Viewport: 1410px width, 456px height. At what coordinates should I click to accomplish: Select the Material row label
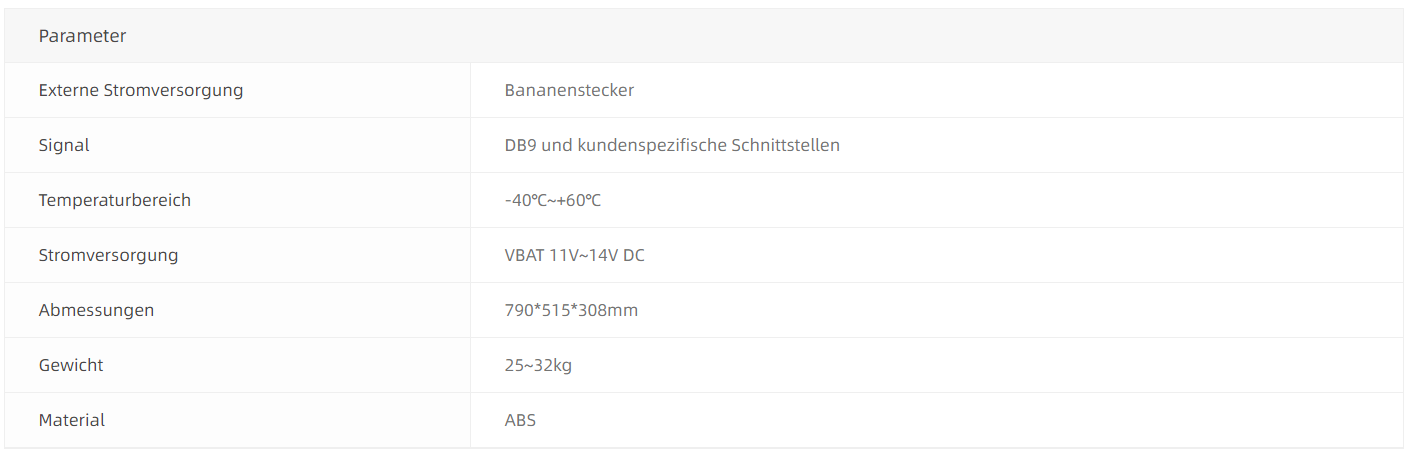72,420
